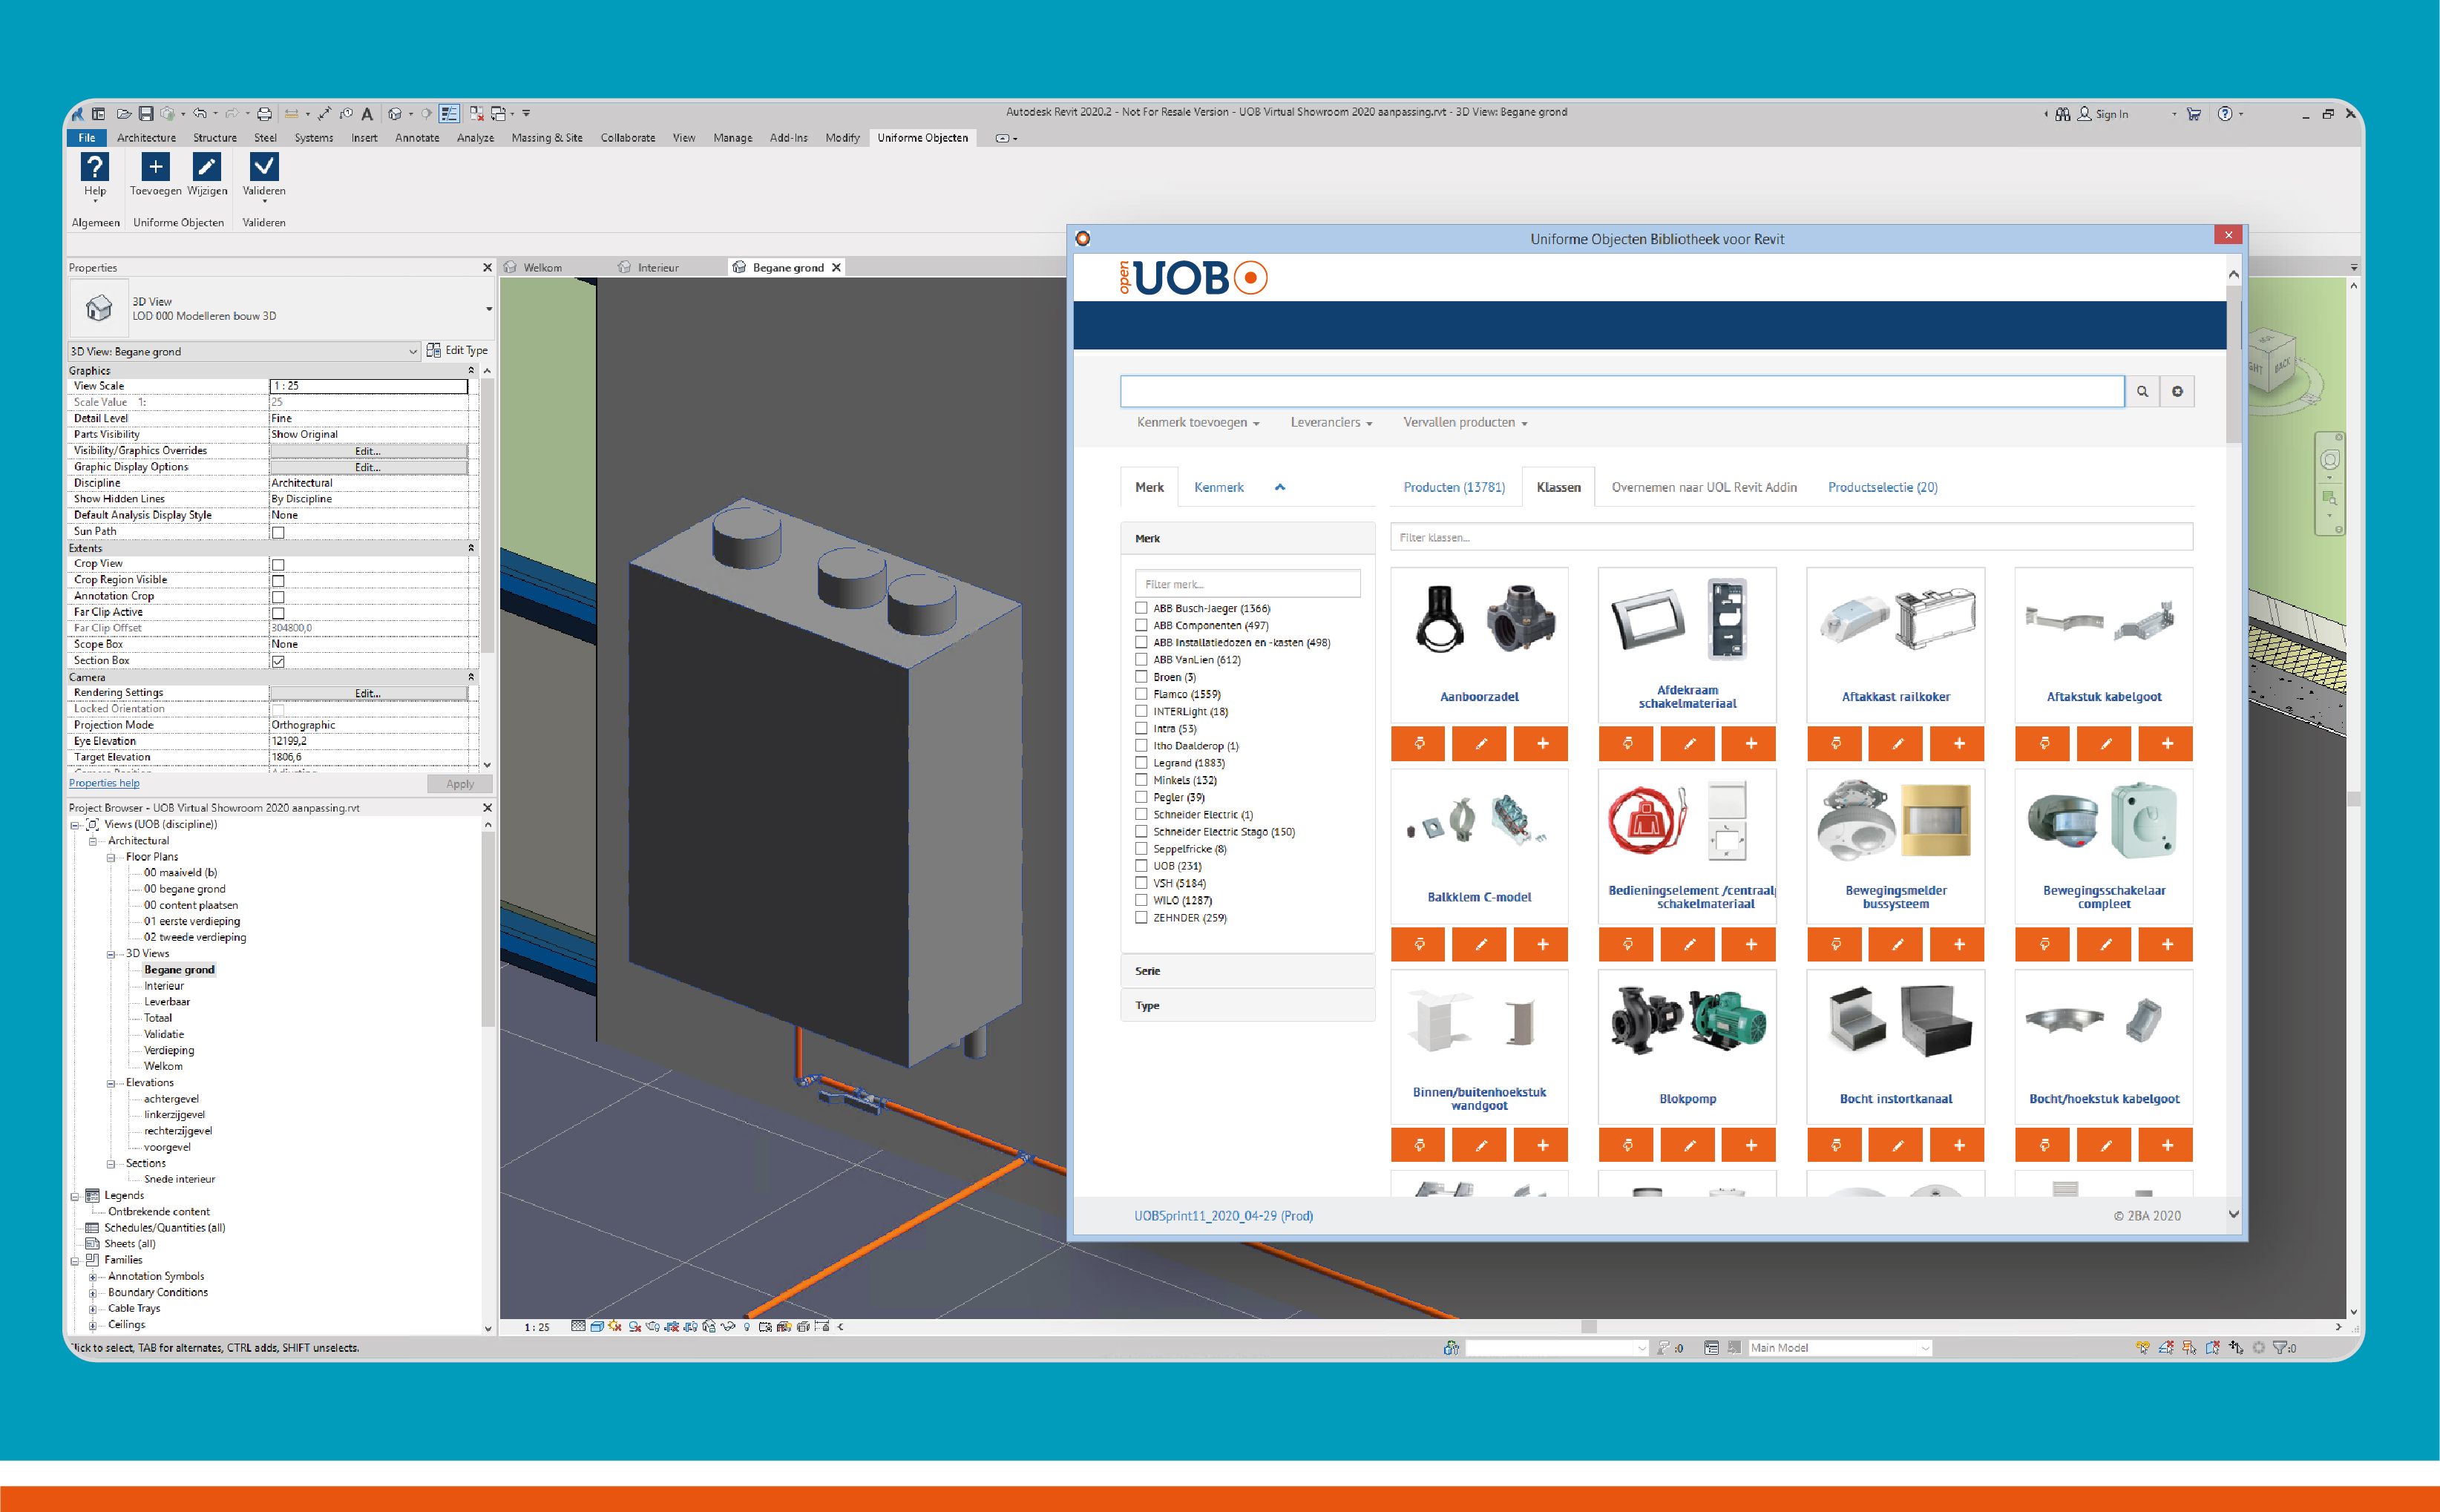Switch to the Producten (13781) tab

pos(1453,487)
